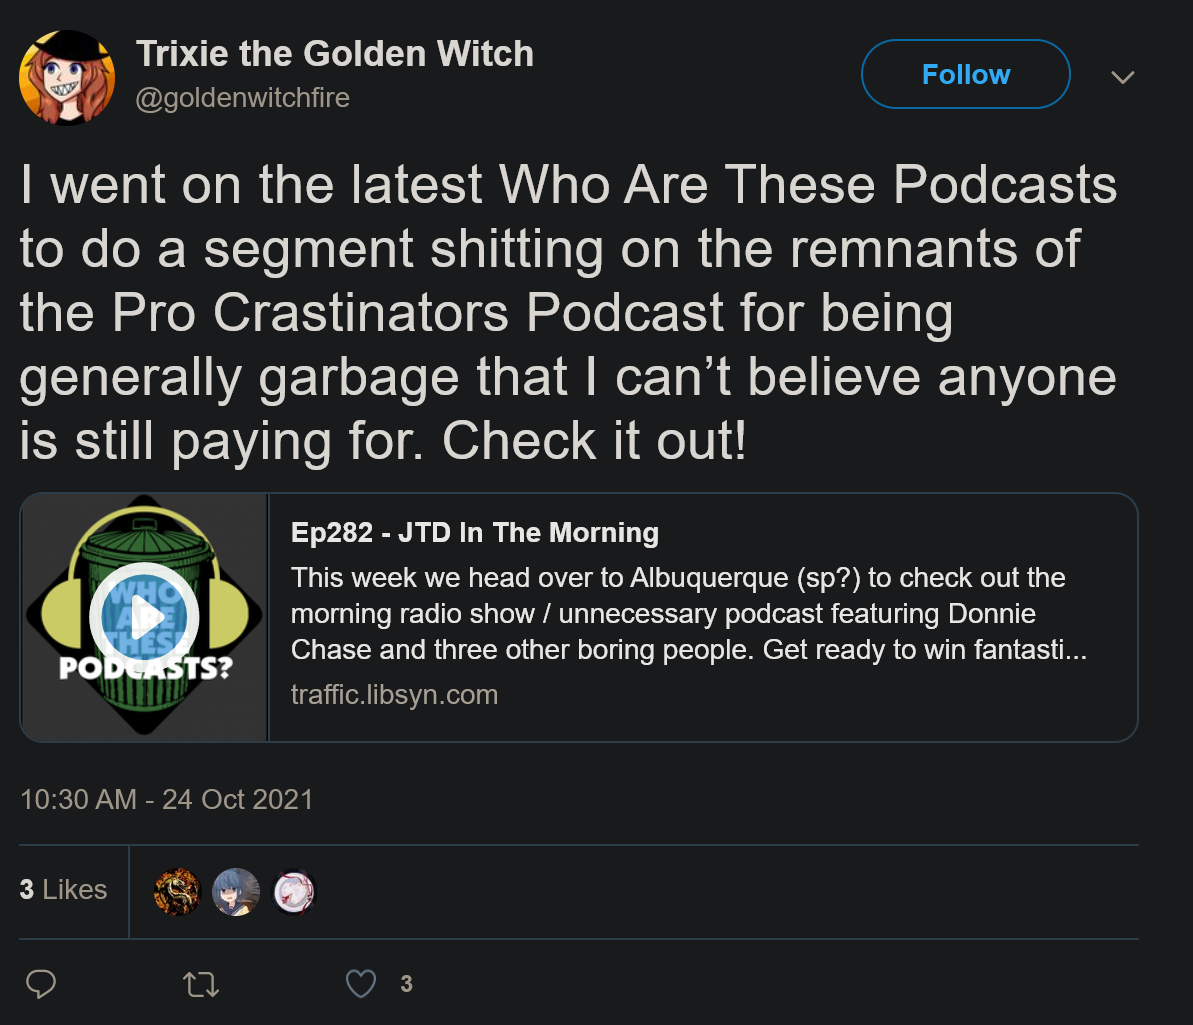Screen dimensions: 1193x1025
Task: Open the Who Are These Podcasts thumbnail
Action: coord(145,617)
